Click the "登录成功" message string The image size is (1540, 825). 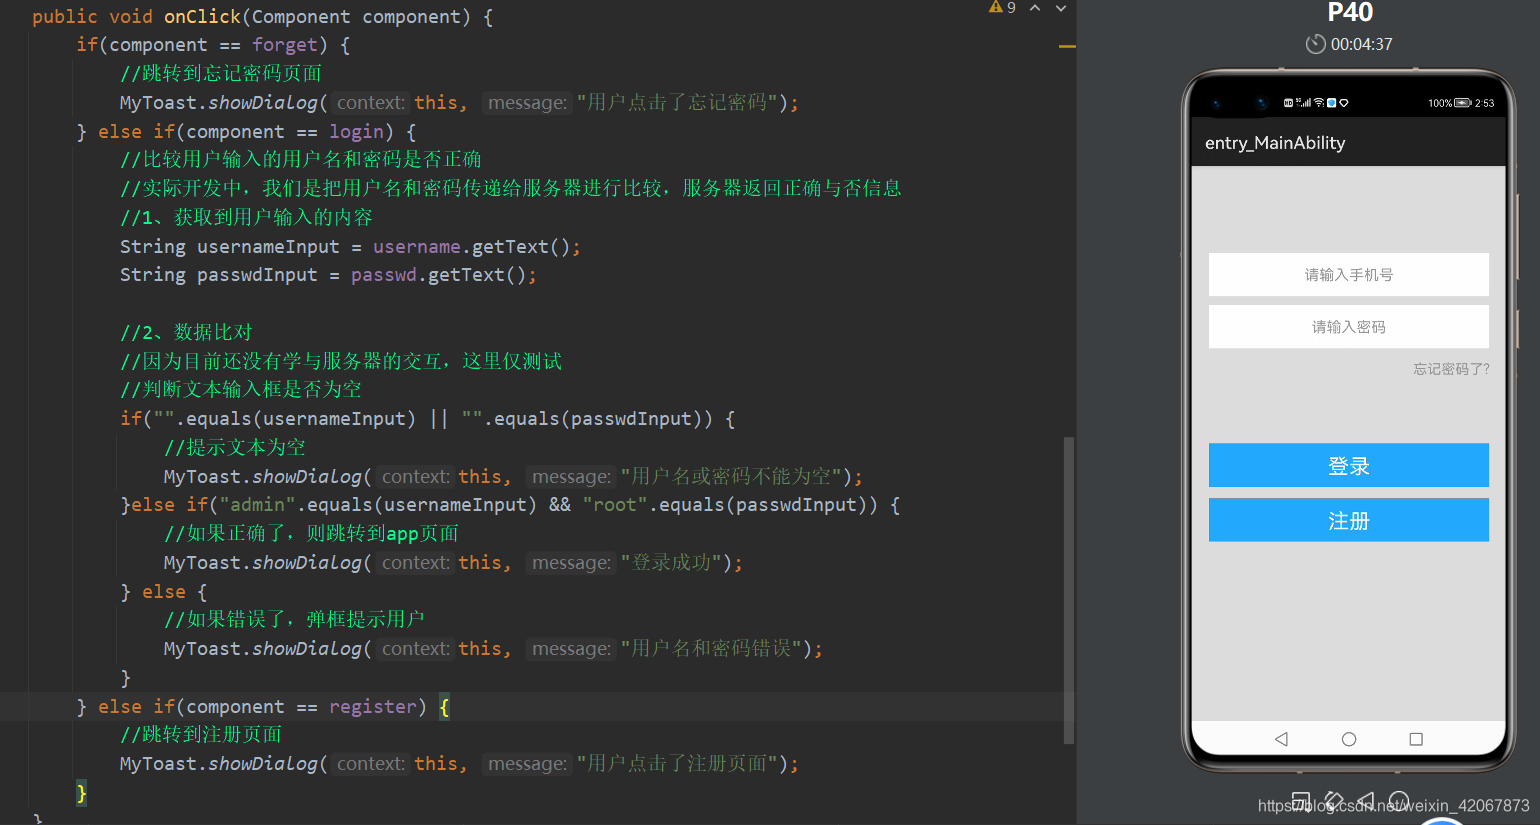click(671, 563)
